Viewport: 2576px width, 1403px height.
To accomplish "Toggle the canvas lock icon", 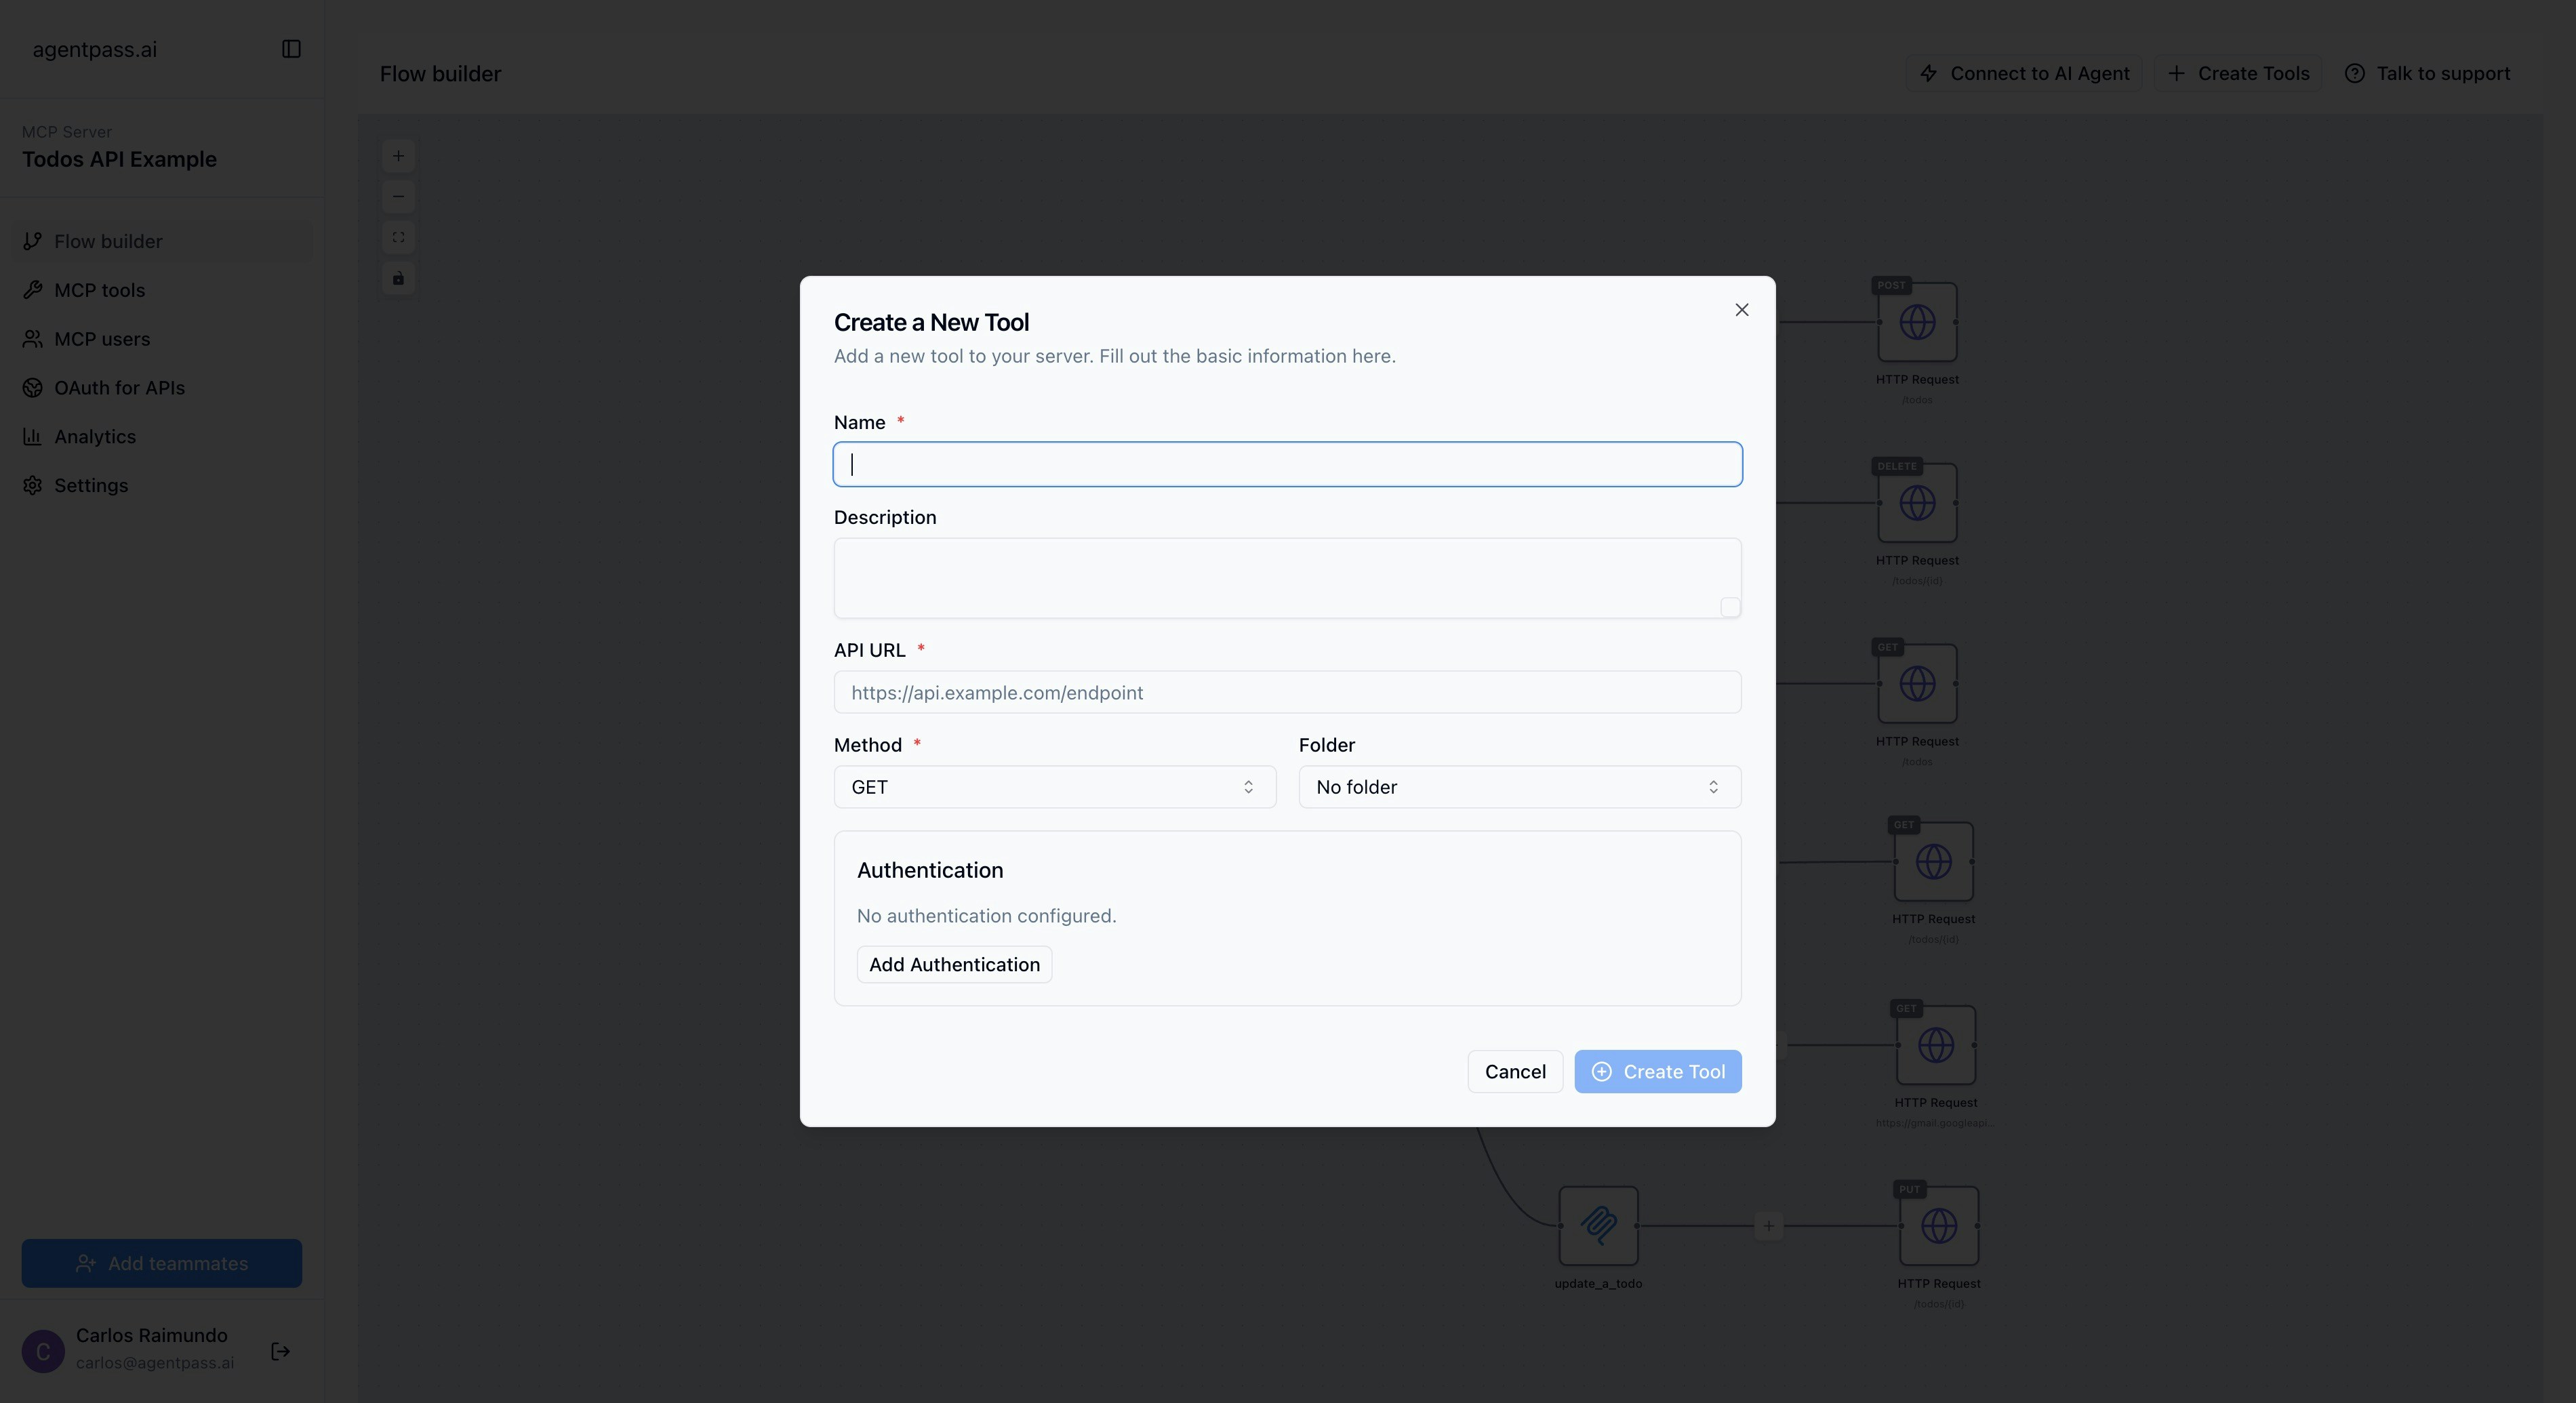I will [398, 279].
